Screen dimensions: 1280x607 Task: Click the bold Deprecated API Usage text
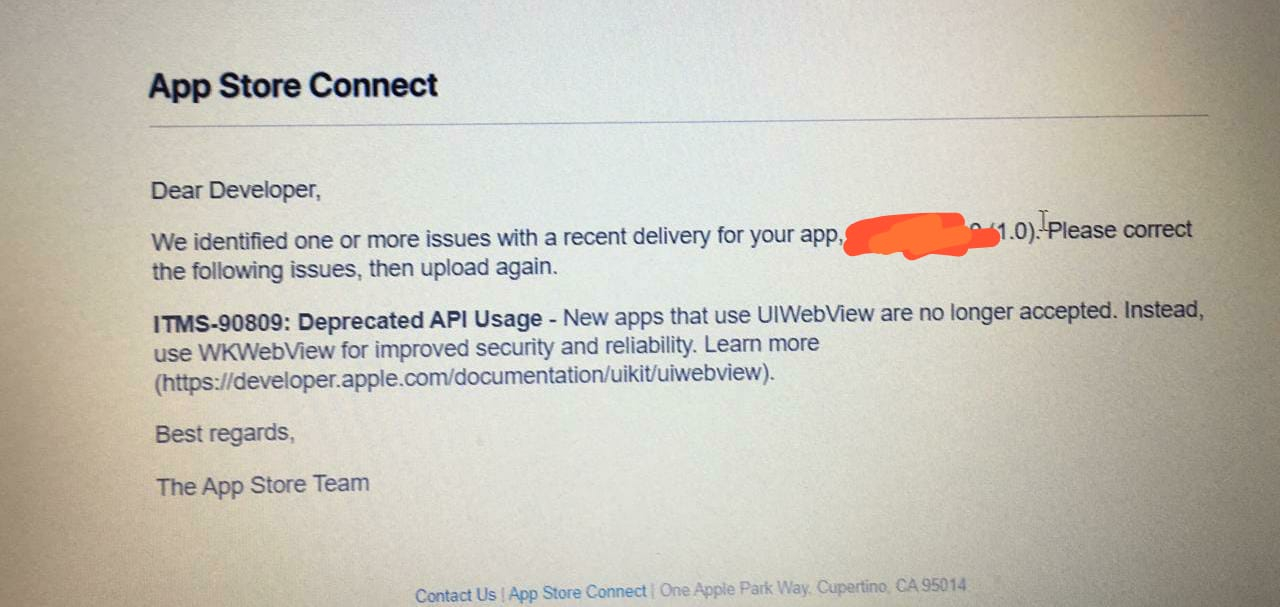point(421,321)
